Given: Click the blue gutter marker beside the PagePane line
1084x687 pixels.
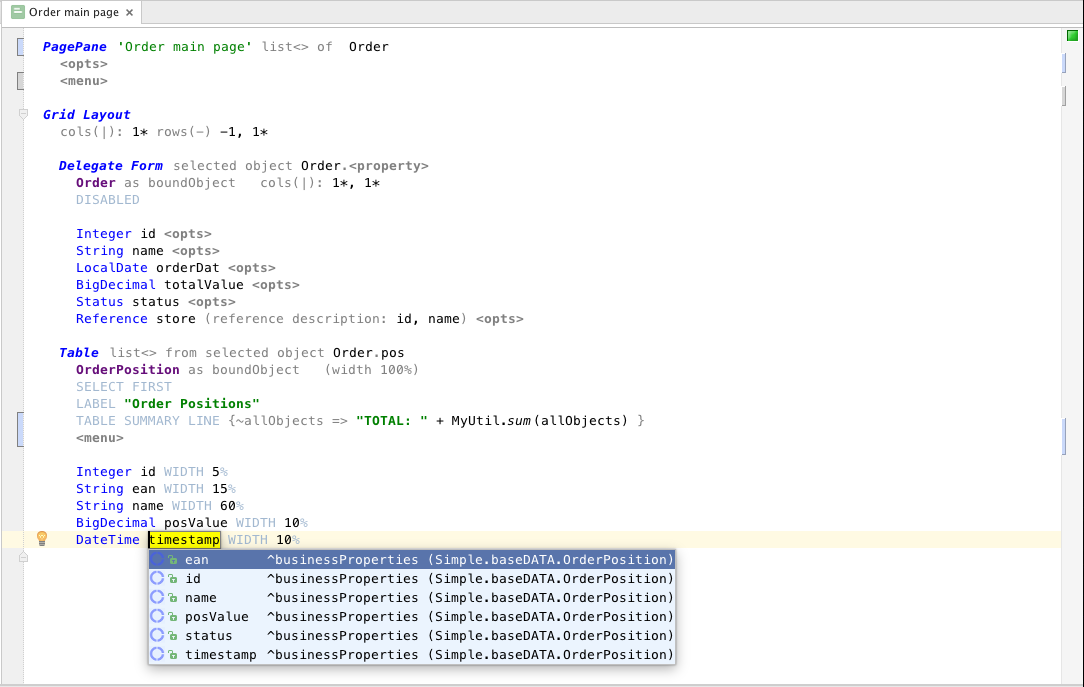Looking at the screenshot, I should click(20, 48).
